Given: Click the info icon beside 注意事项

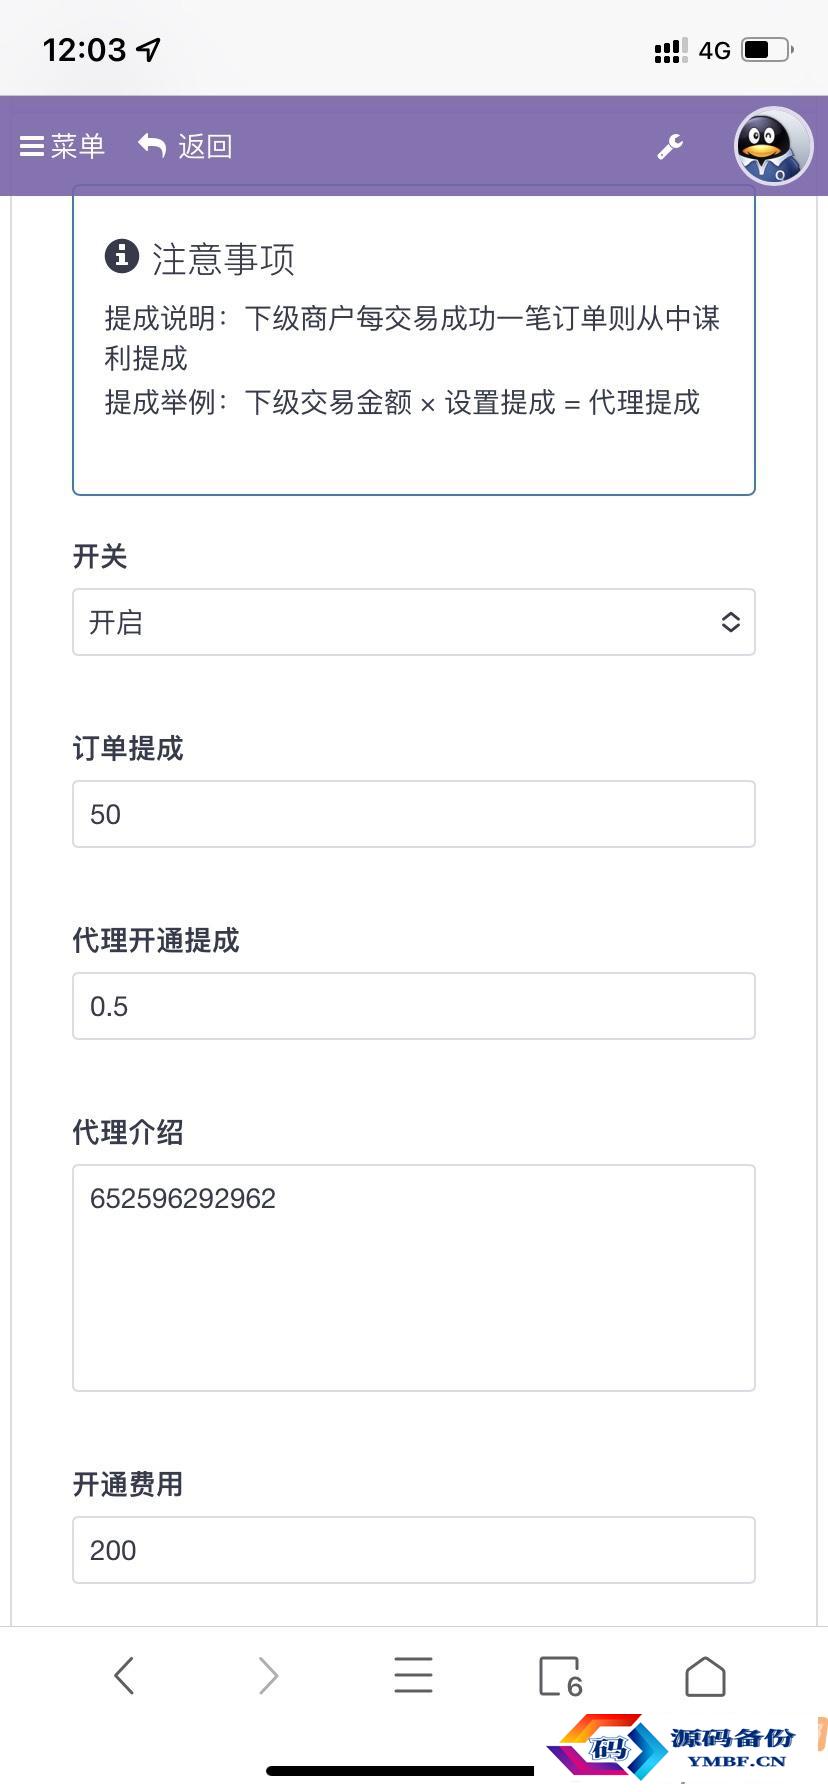Looking at the screenshot, I should click(x=122, y=256).
